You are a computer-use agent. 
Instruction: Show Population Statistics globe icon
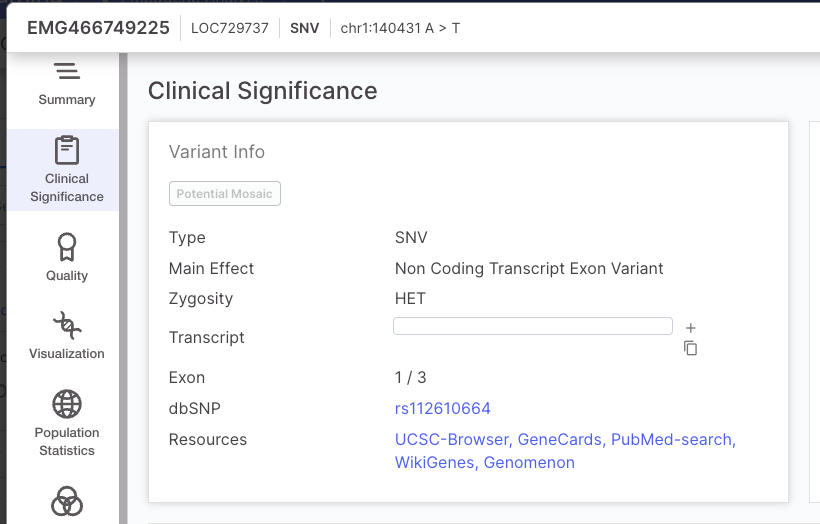[x=67, y=404]
